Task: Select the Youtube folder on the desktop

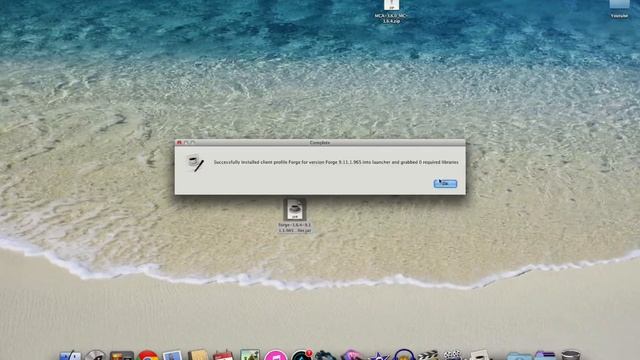Action: coord(619,9)
